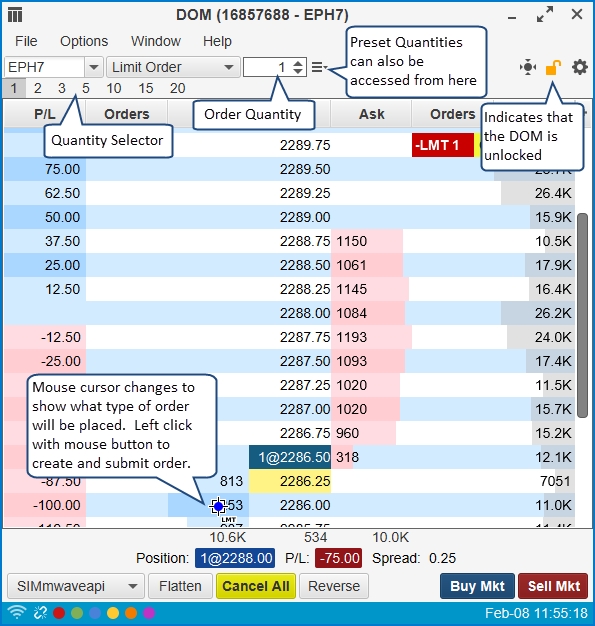Click the center-on-price crosshair icon

click(x=528, y=67)
